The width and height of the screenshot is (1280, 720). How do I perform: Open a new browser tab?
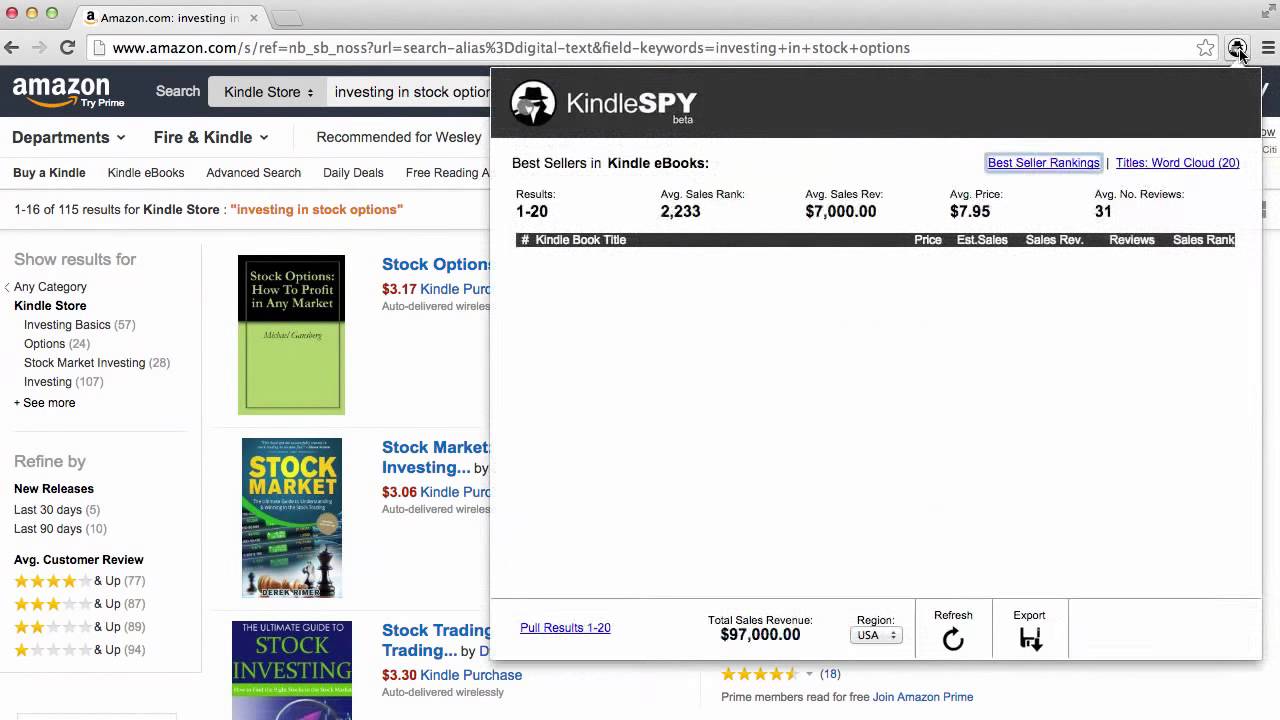287,18
